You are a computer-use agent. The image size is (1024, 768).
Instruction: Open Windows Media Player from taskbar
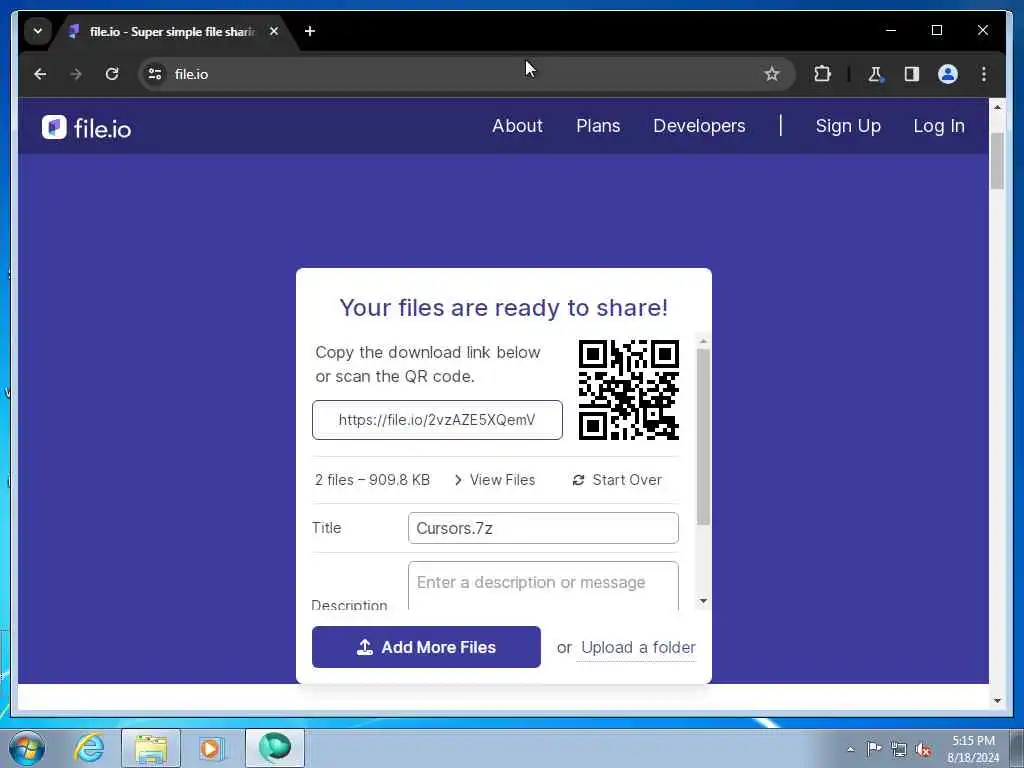(x=211, y=748)
